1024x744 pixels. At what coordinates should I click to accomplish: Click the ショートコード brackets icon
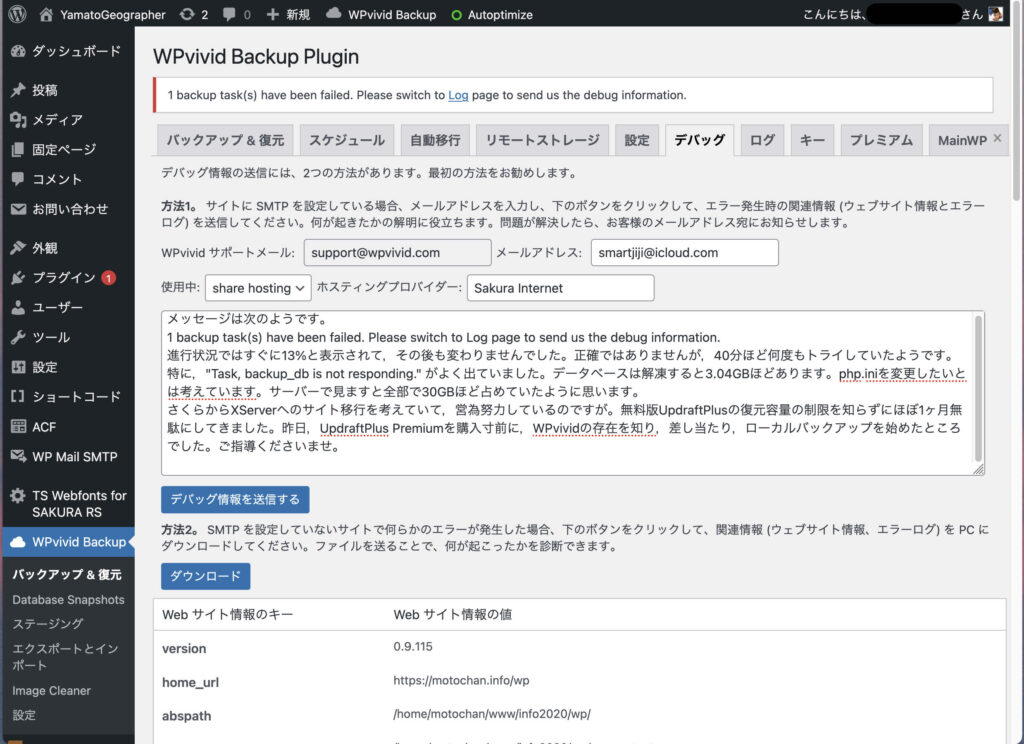[x=18, y=396]
